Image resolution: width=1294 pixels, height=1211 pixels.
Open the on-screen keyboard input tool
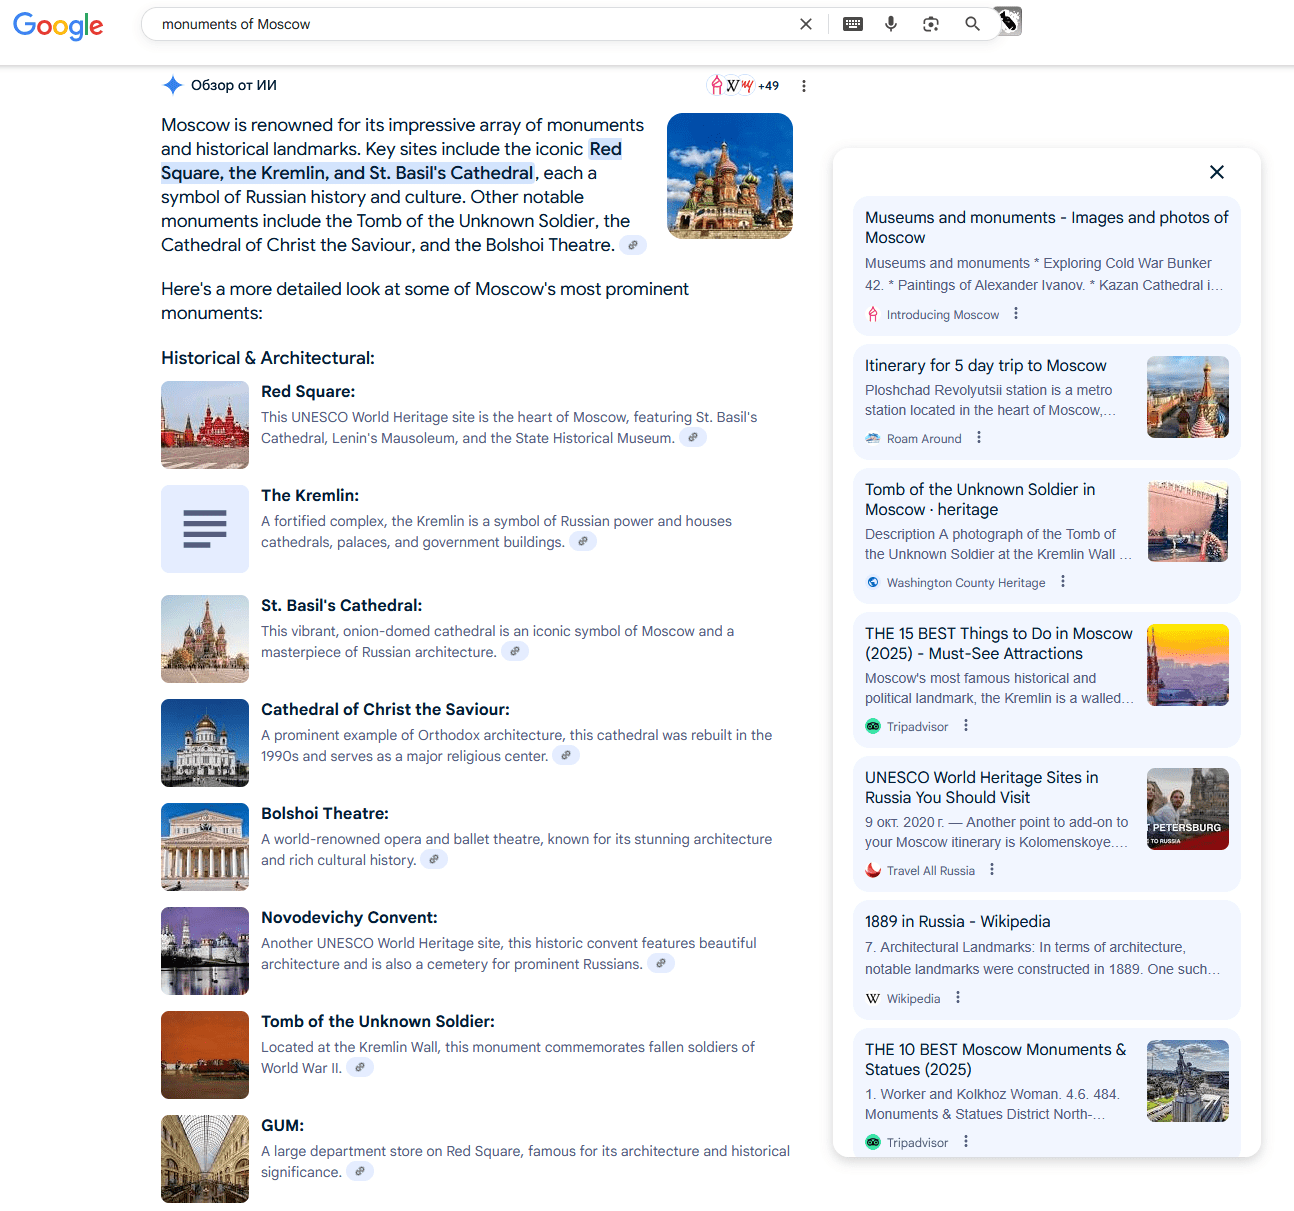pos(853,24)
